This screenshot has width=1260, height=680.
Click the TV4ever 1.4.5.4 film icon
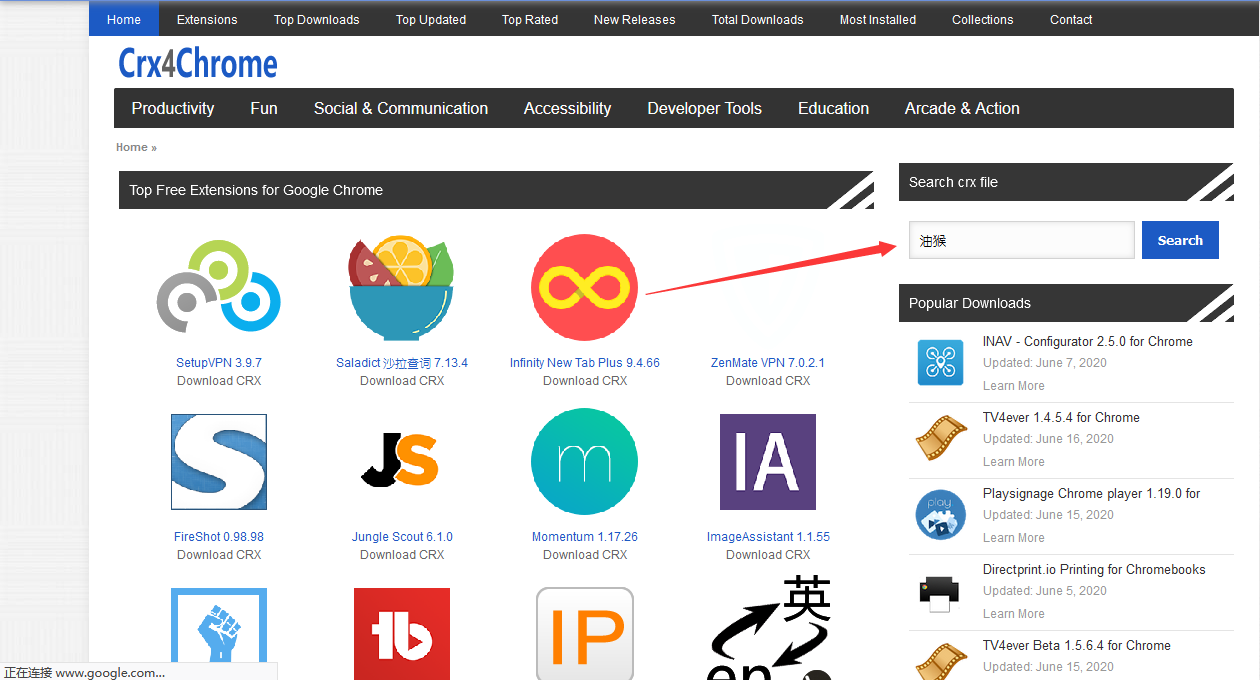coord(940,438)
